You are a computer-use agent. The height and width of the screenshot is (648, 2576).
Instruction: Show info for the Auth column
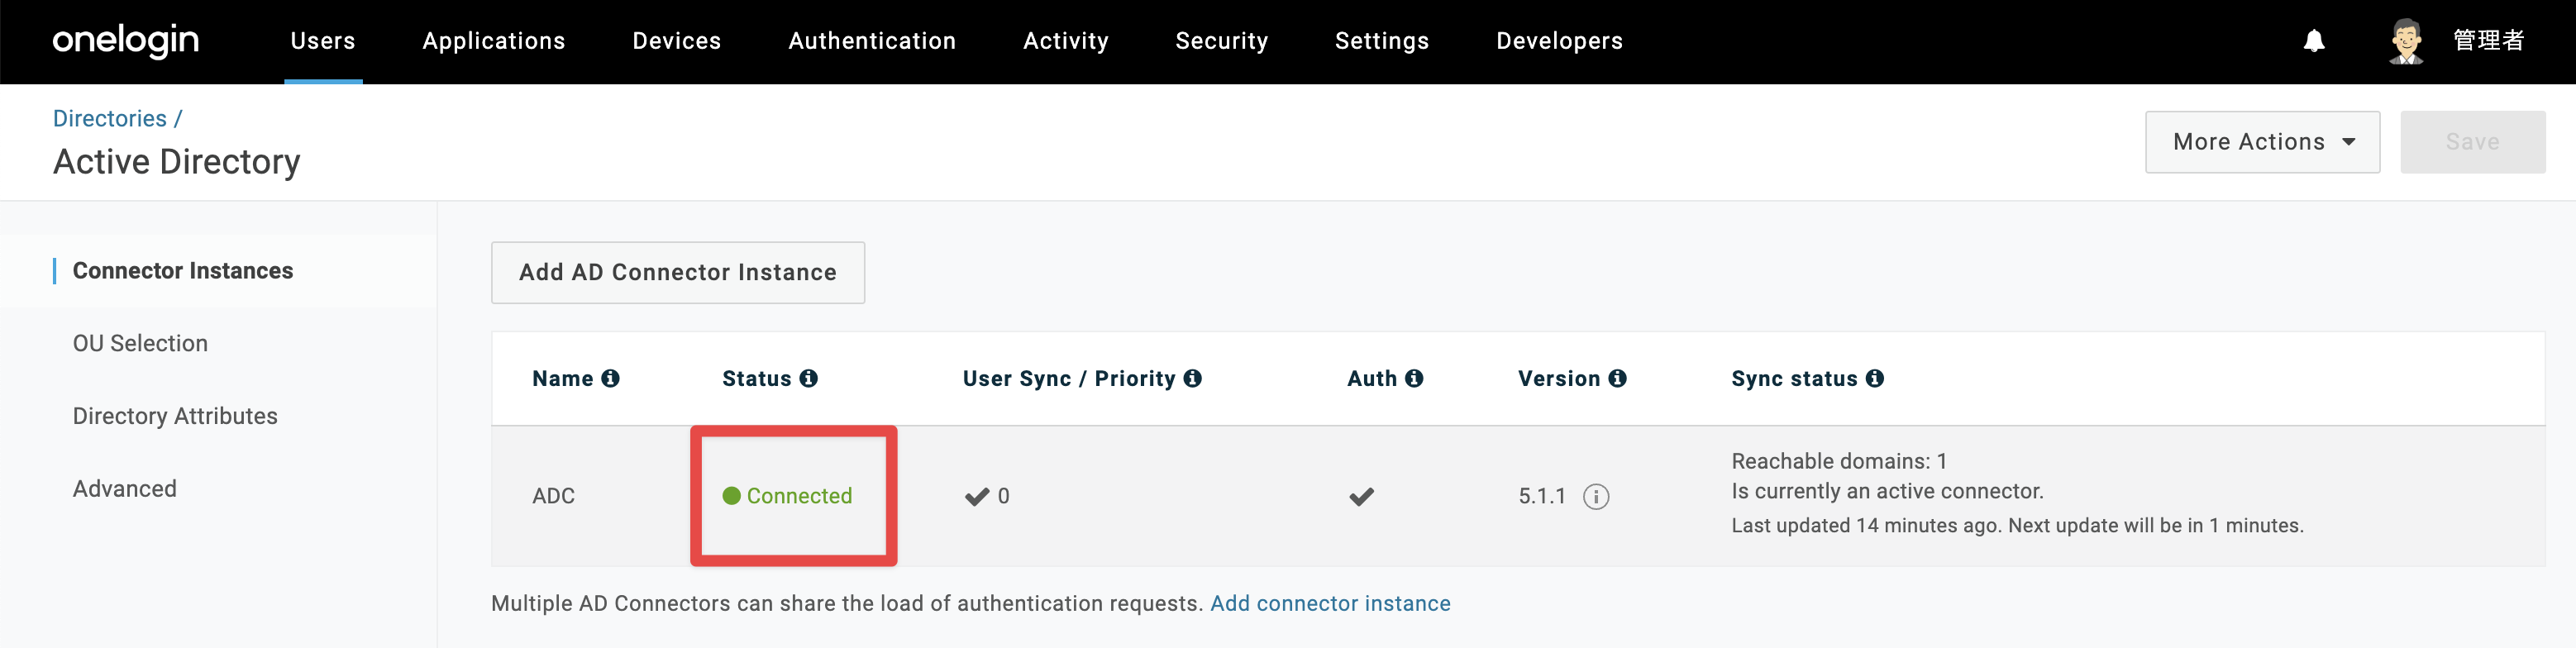point(1414,378)
